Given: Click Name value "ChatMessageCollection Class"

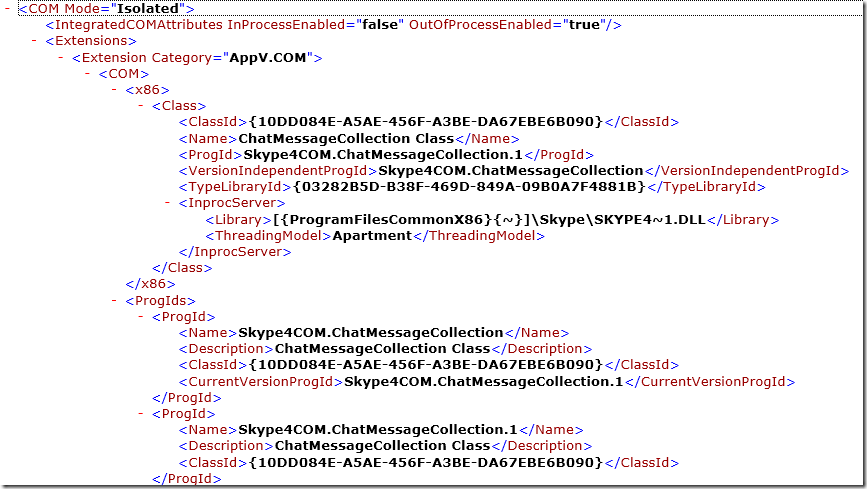Looking at the screenshot, I should coord(346,138).
